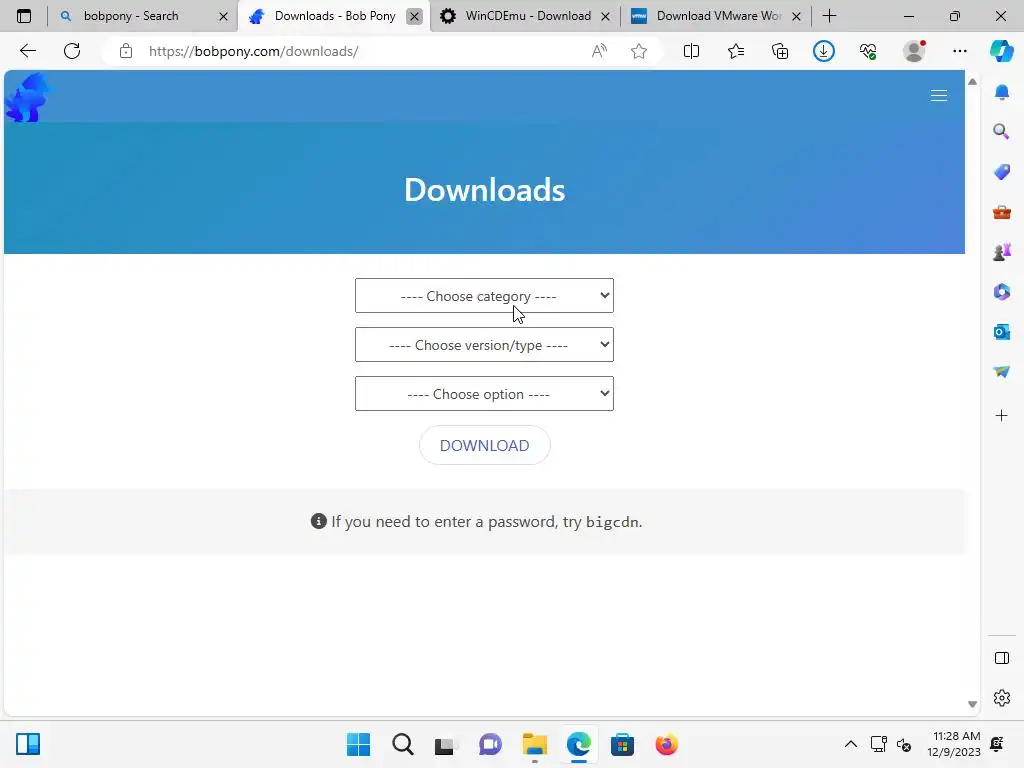This screenshot has width=1024, height=768.
Task: View site information lock icon
Action: (126, 51)
